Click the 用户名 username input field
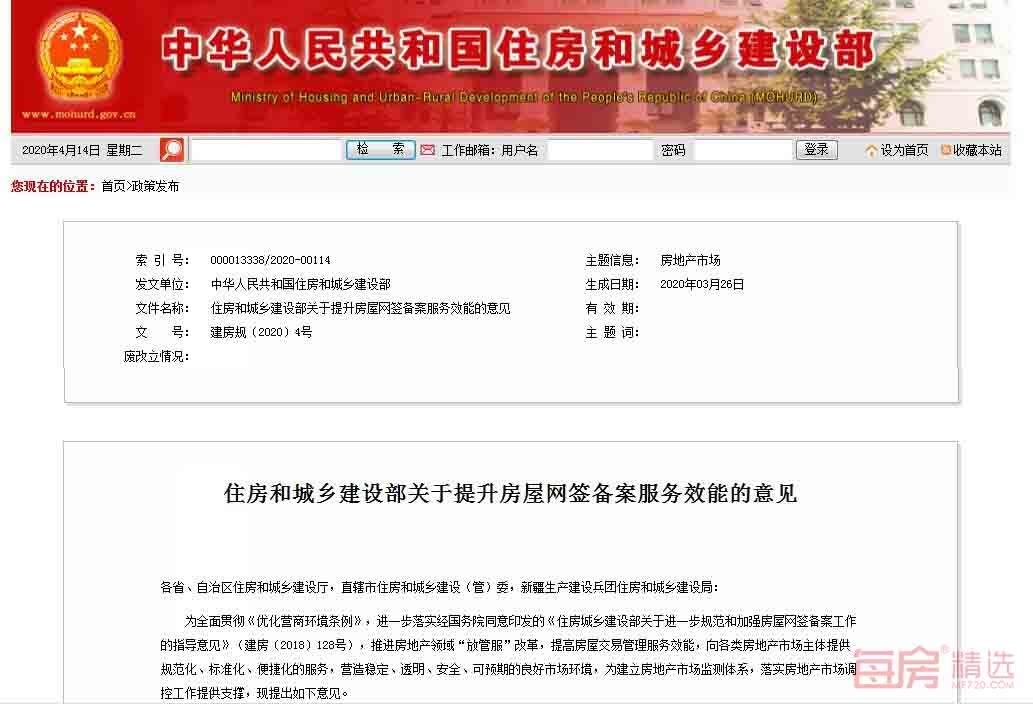This screenshot has height=704, width=1033. pos(600,150)
